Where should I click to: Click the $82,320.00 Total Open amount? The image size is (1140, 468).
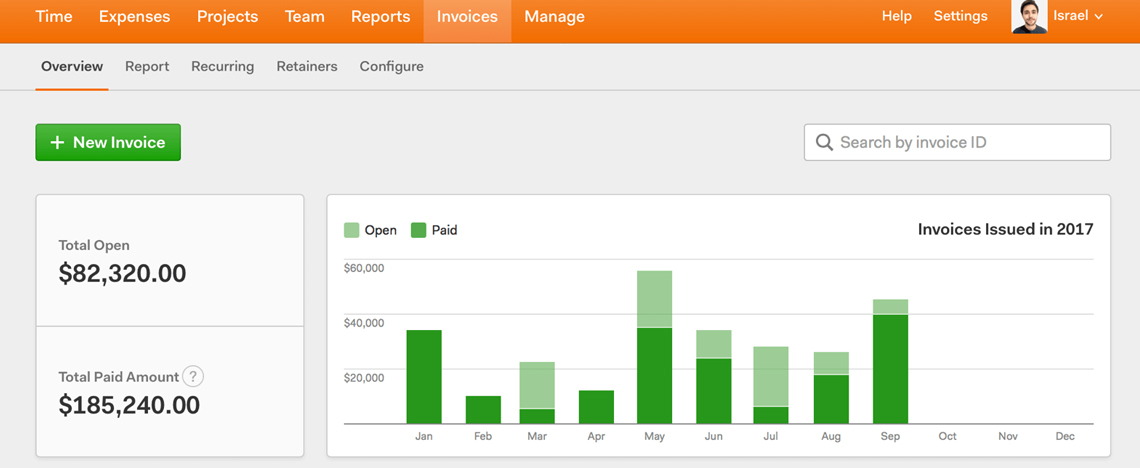click(122, 273)
